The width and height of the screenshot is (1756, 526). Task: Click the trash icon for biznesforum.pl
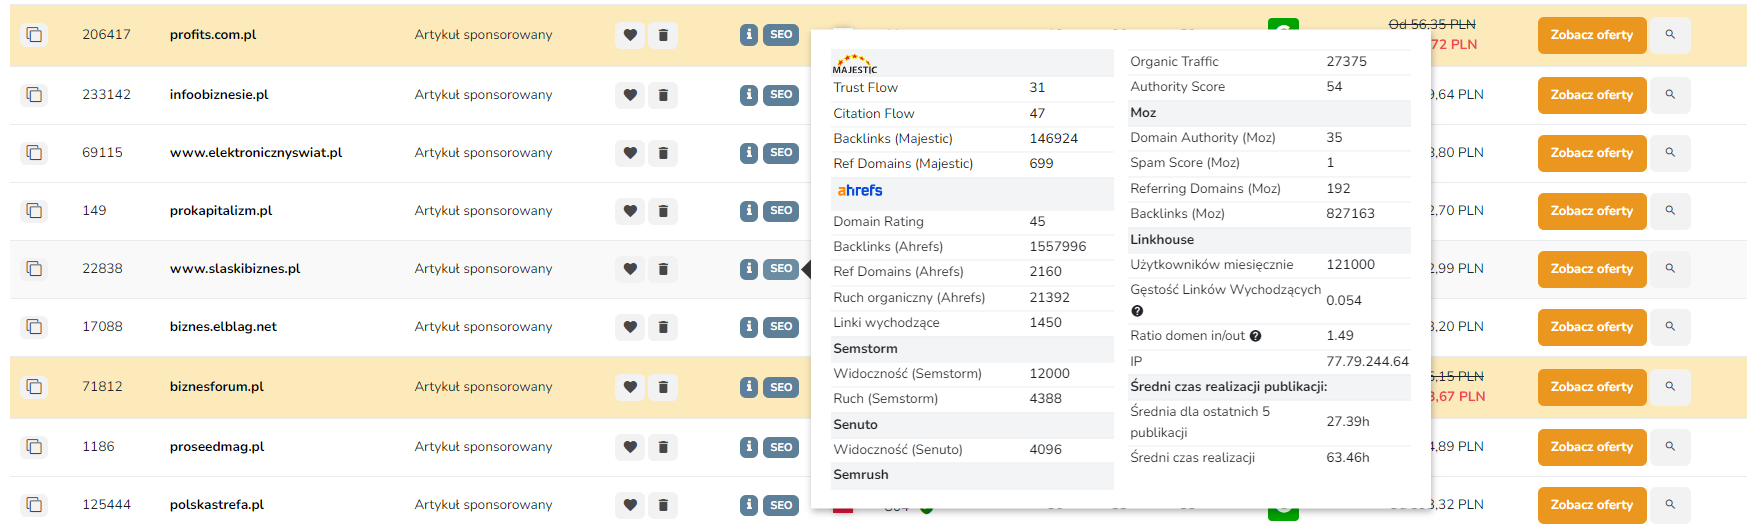(x=663, y=387)
